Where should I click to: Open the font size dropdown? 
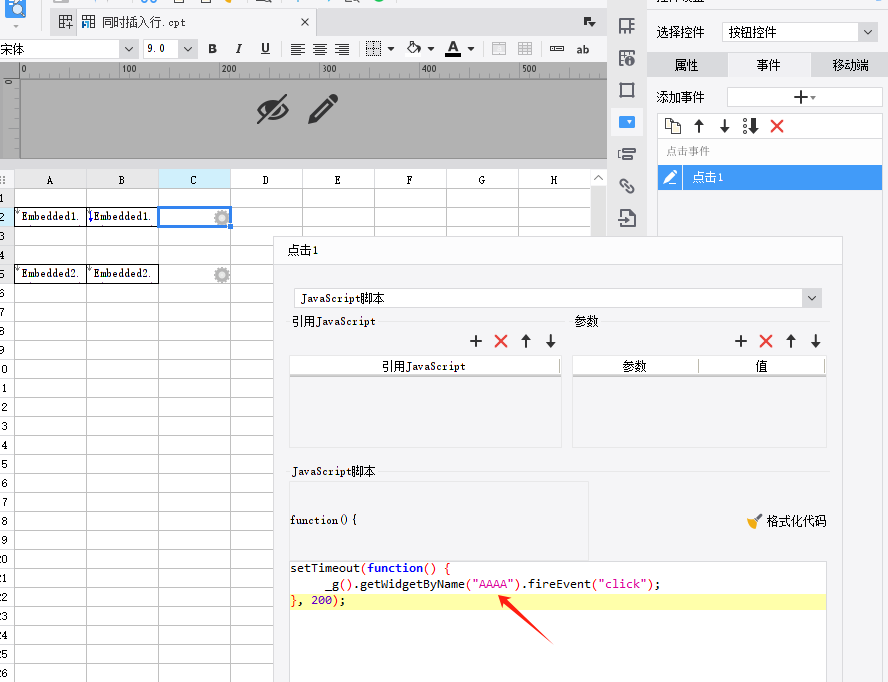[187, 49]
